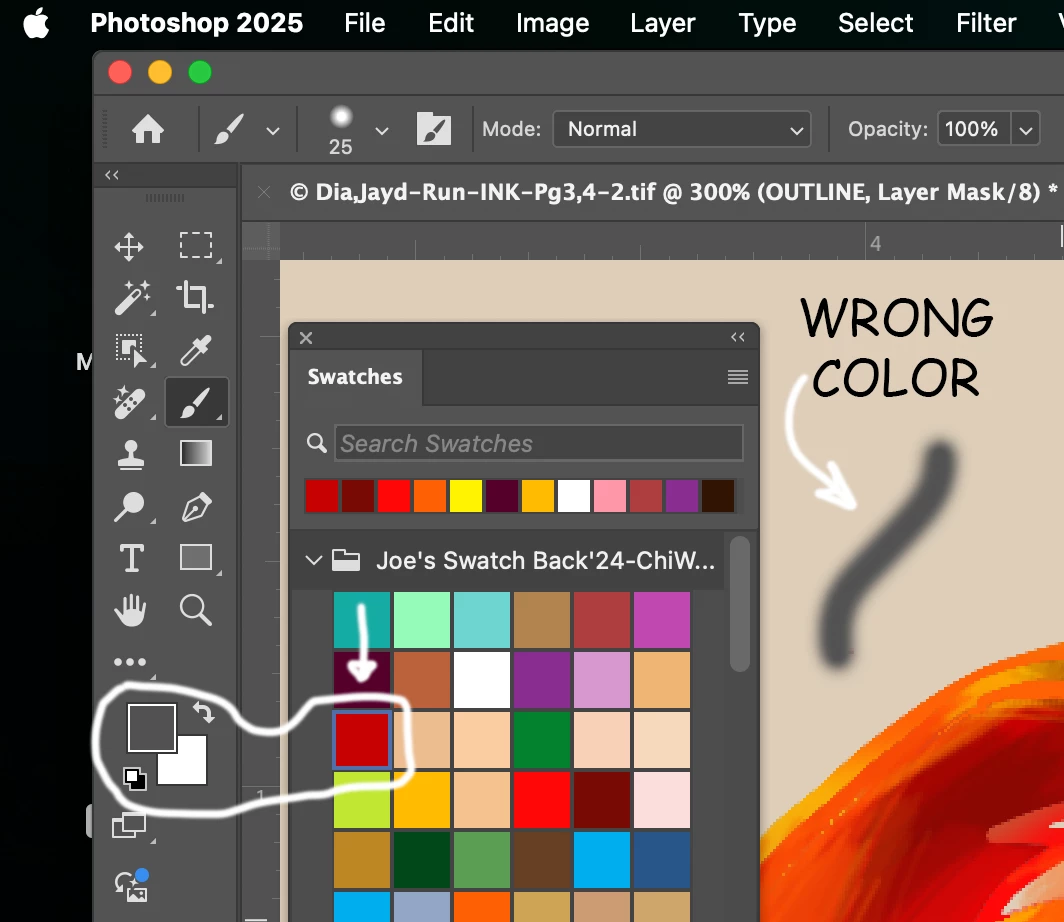This screenshot has width=1064, height=922.
Task: Open the Opacity slider dropdown arrow
Action: click(1025, 130)
